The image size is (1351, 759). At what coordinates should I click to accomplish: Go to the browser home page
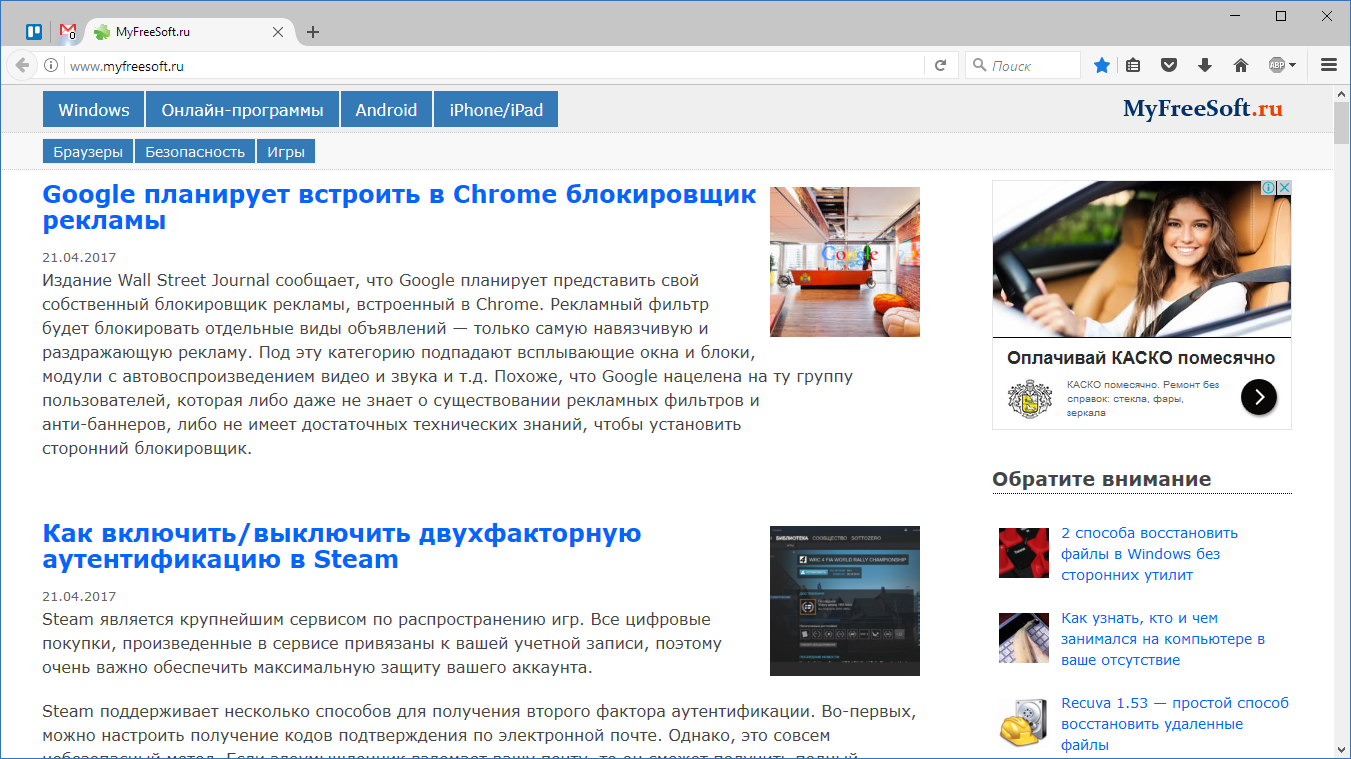point(1241,66)
